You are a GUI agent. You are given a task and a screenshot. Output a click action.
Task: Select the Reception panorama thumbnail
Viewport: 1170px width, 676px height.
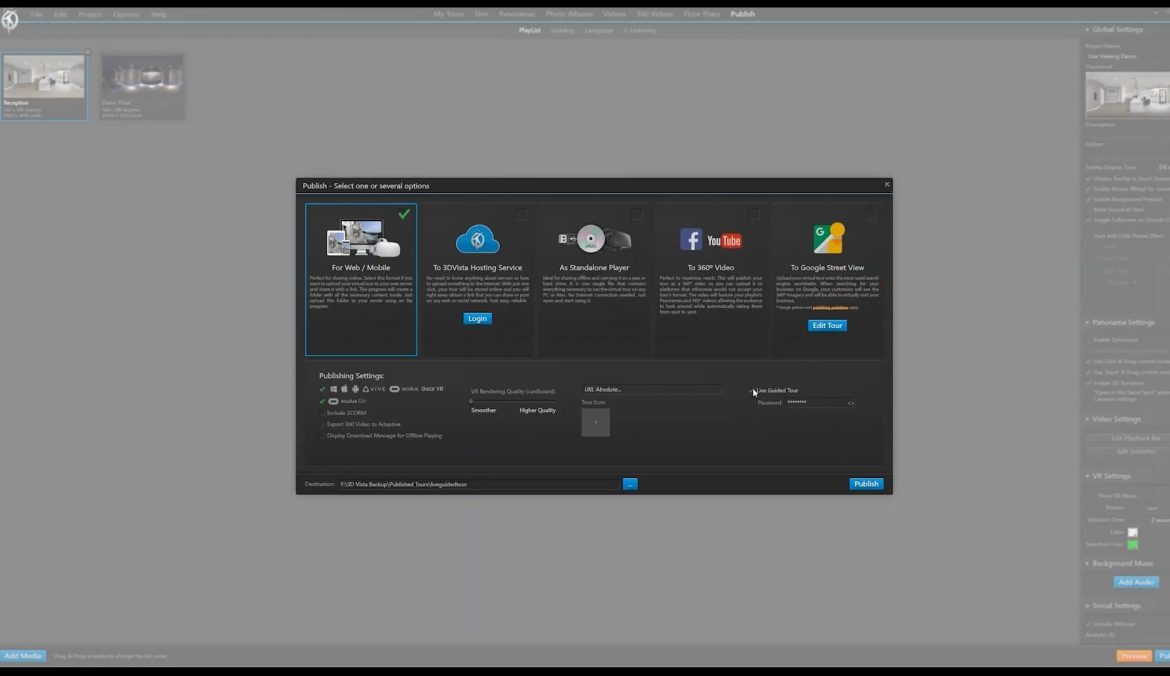click(x=44, y=85)
